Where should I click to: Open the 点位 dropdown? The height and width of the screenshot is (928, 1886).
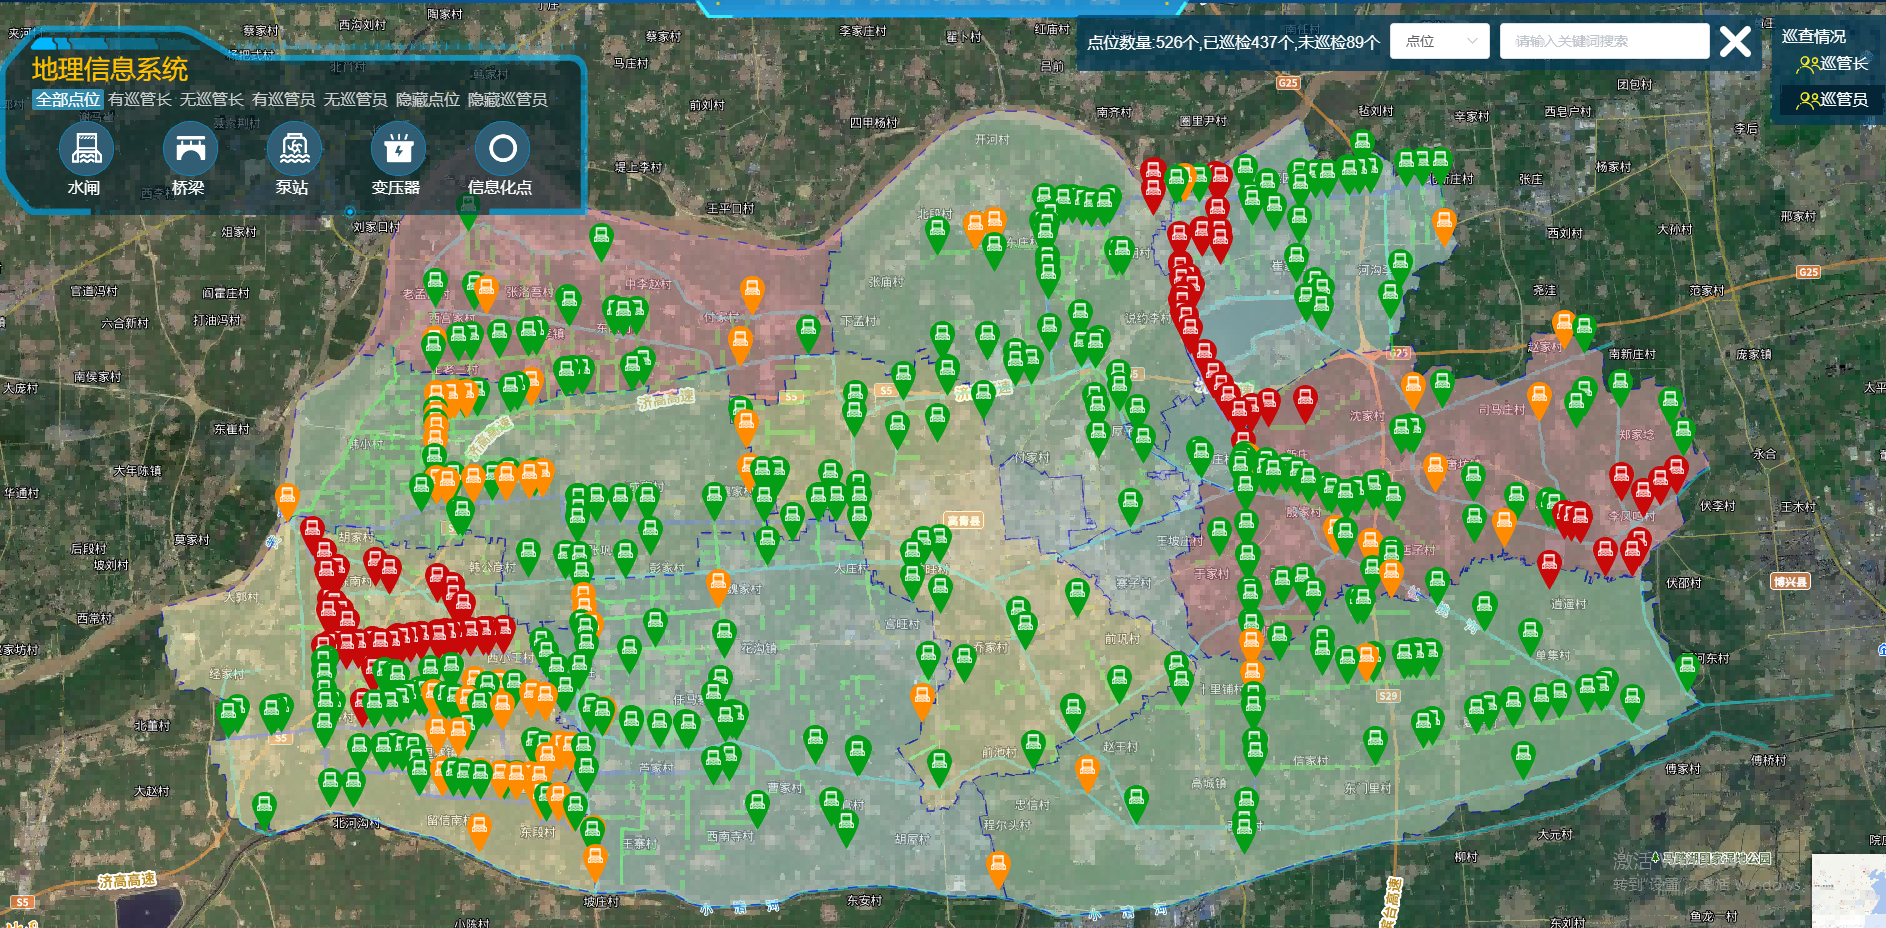coord(1439,41)
